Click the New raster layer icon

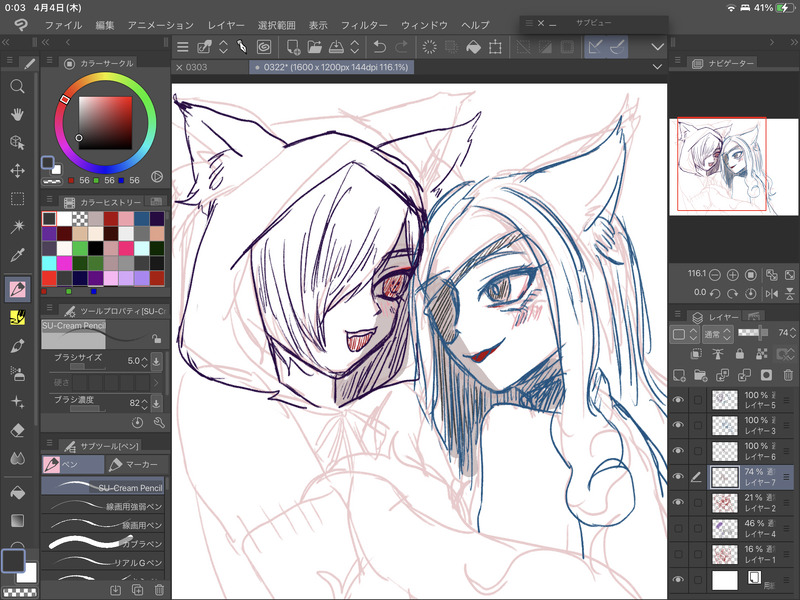click(x=679, y=376)
